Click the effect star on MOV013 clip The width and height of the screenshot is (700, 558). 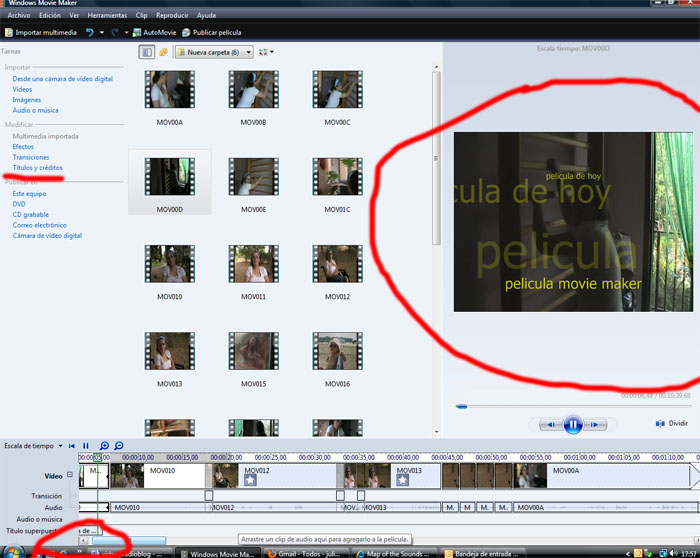coord(403,480)
